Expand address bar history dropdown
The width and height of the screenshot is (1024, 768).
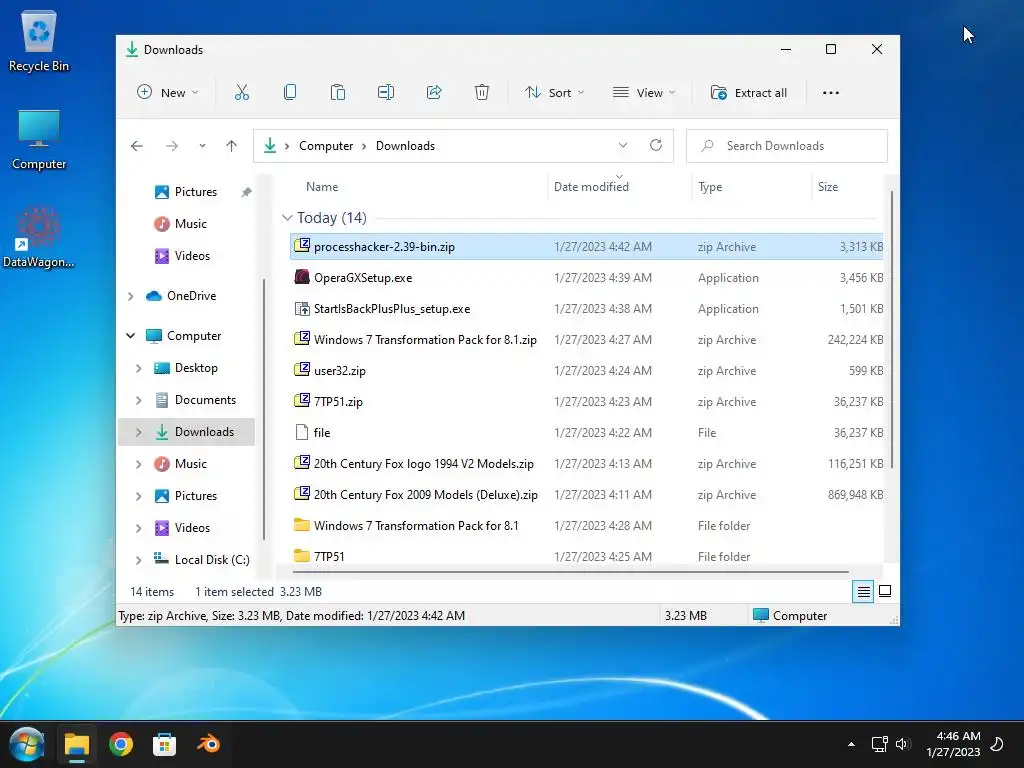[x=623, y=145]
